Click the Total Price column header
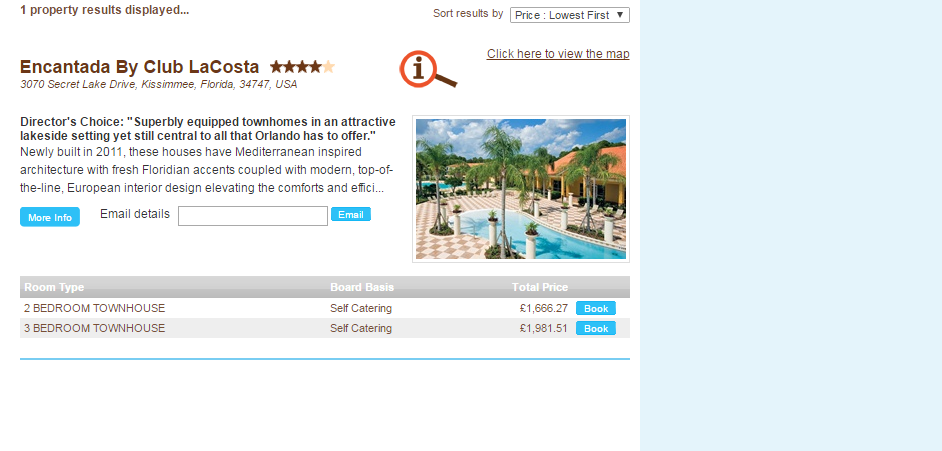This screenshot has height=451, width=942. (x=540, y=287)
